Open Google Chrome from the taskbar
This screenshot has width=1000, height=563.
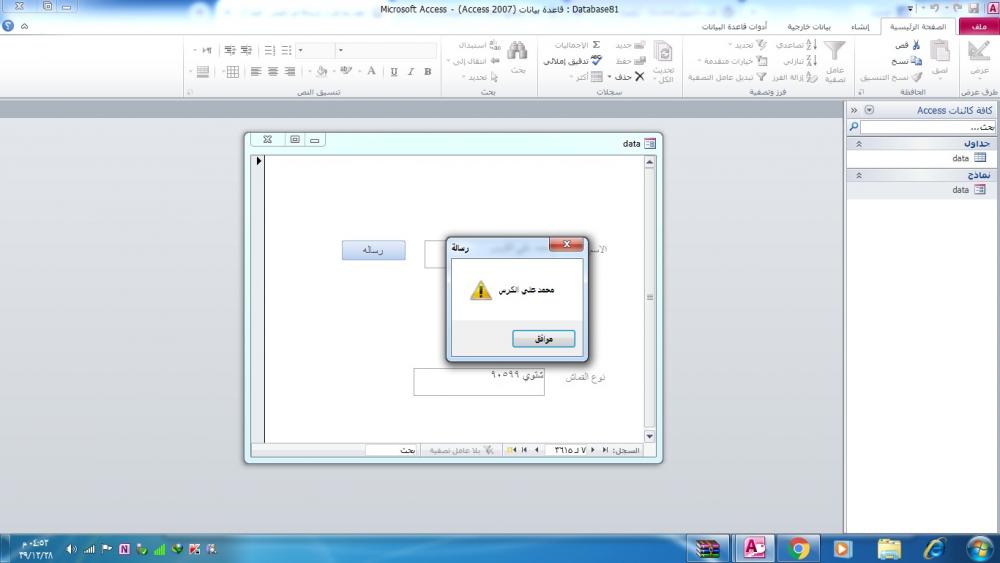[x=798, y=548]
